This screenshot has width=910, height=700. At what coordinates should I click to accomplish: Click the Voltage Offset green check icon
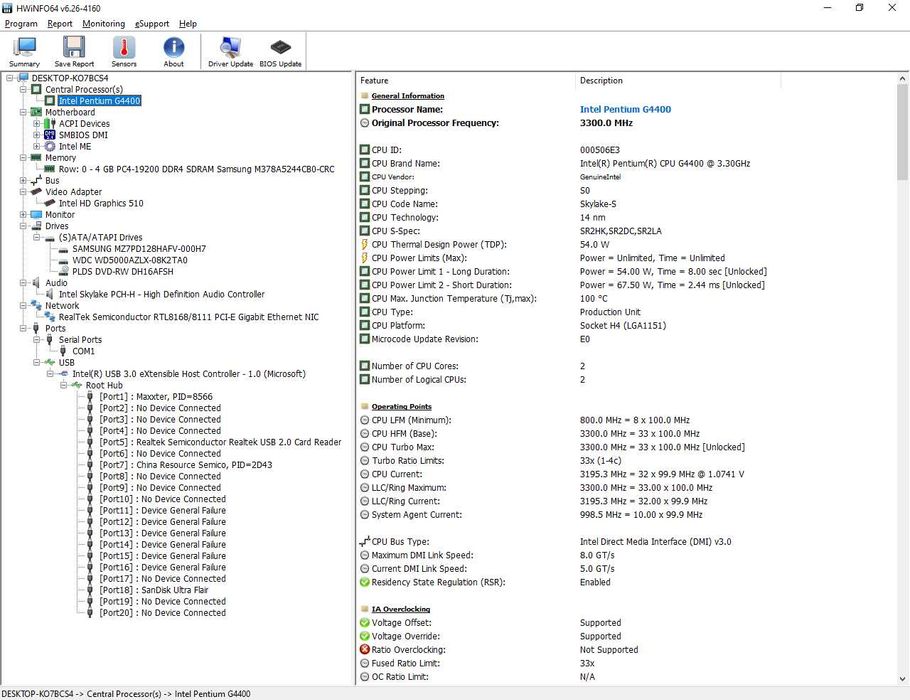[x=364, y=622]
